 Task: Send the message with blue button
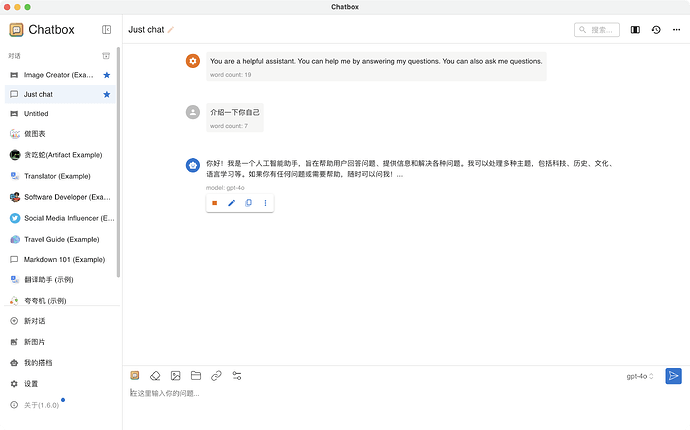point(673,376)
